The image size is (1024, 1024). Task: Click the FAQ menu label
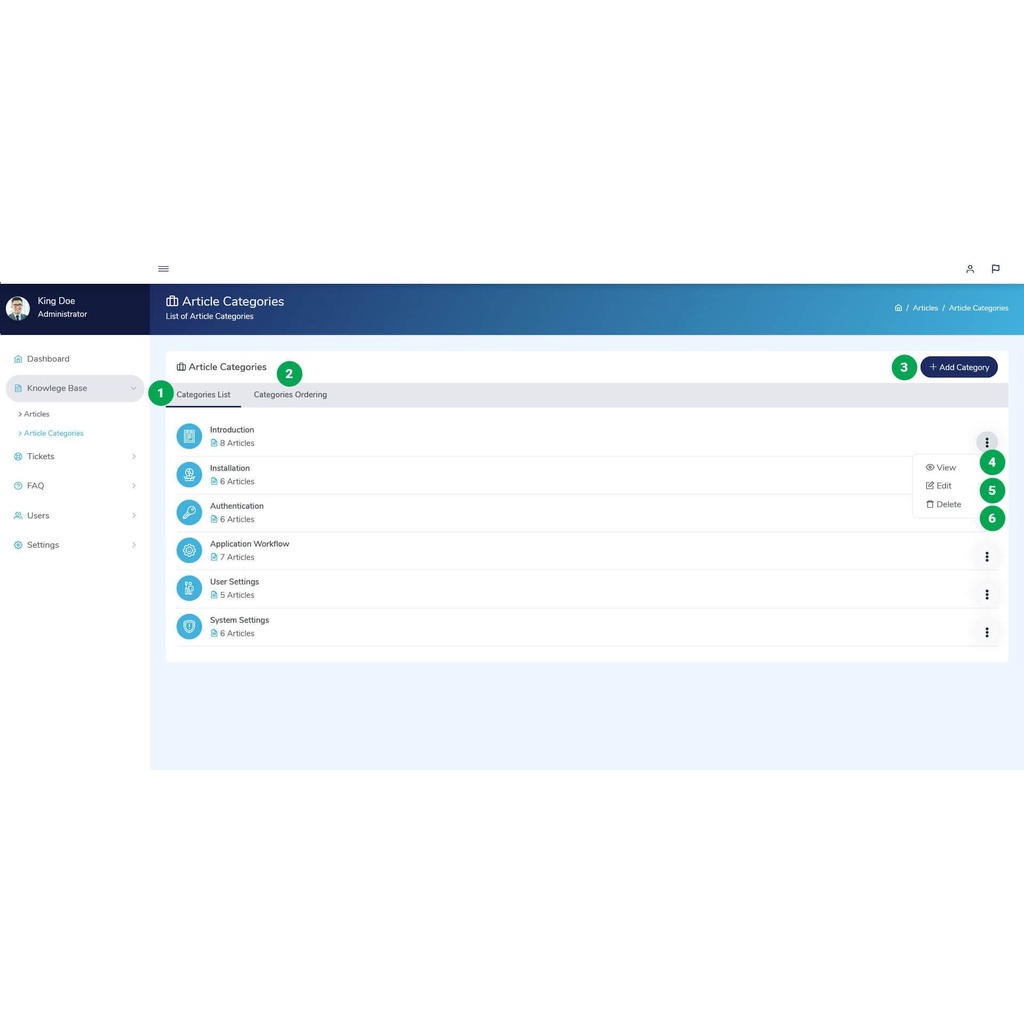(35, 486)
